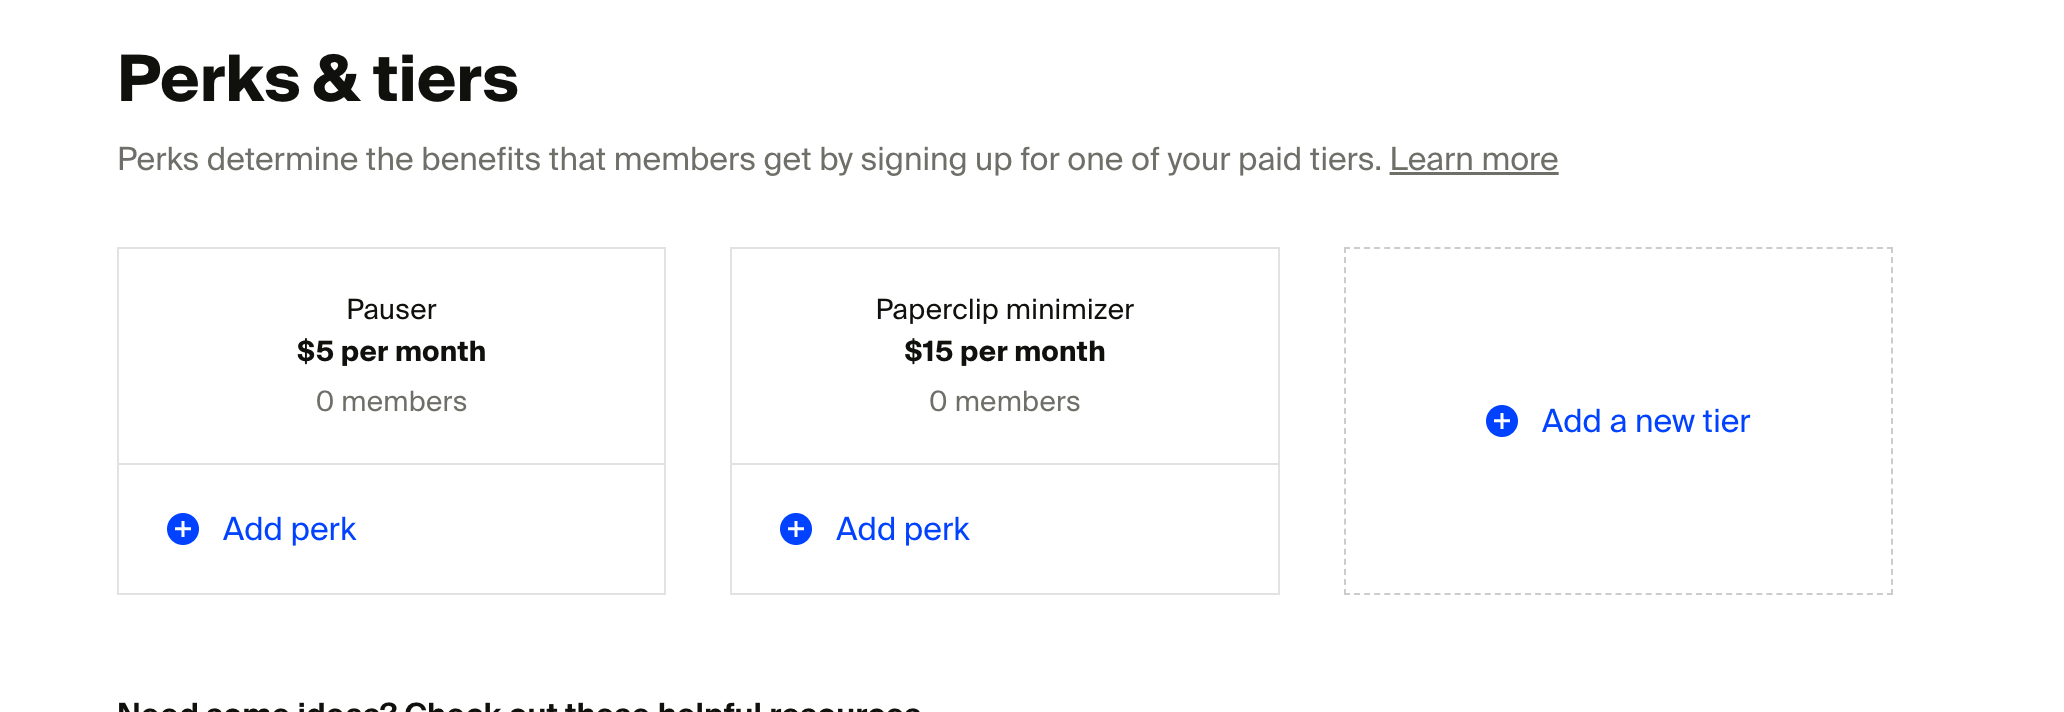Click the $15 per month price
Viewport: 2064px width, 712px height.
pyautogui.click(x=1004, y=352)
